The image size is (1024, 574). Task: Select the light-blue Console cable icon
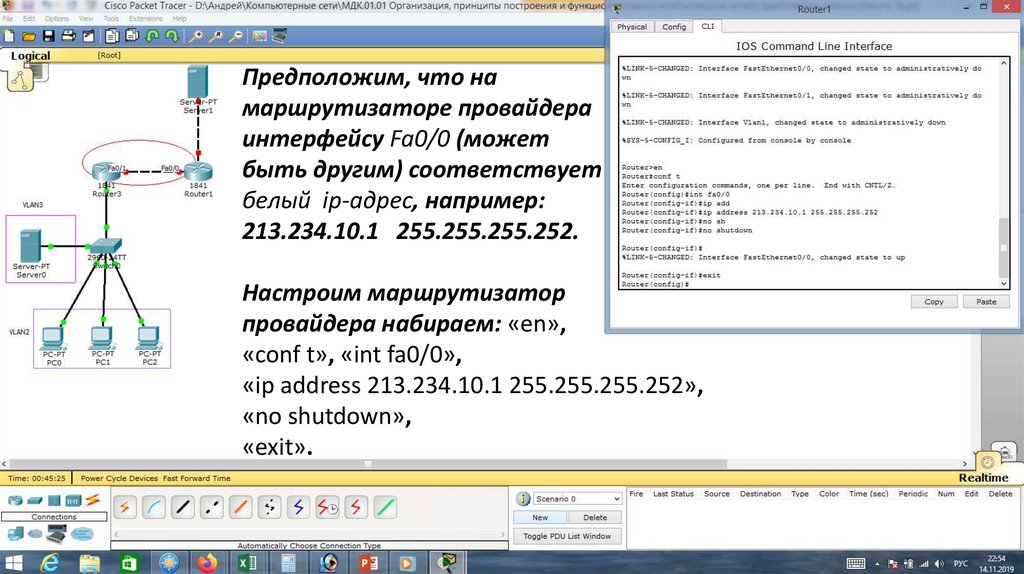tap(153, 507)
